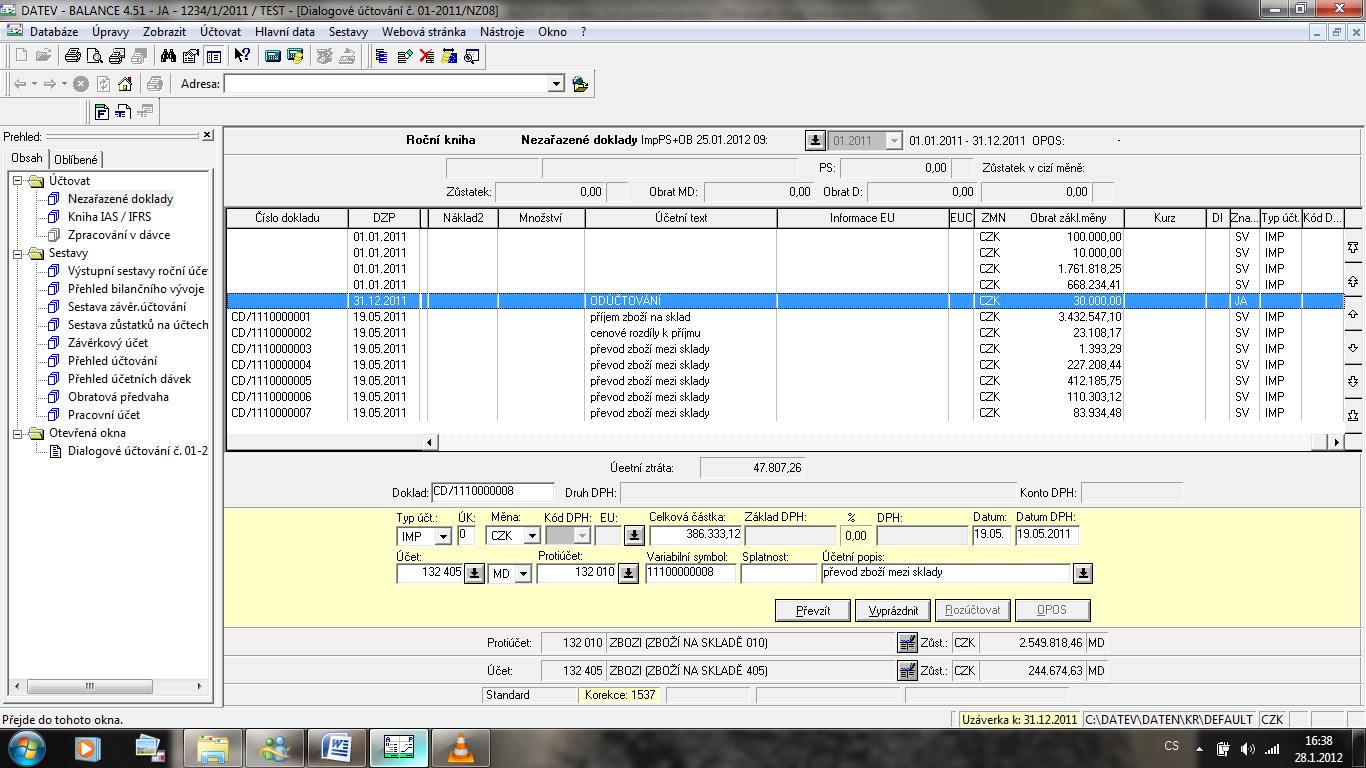Click the blue tree structure toolbar icon
1366x768 pixels.
(382, 56)
